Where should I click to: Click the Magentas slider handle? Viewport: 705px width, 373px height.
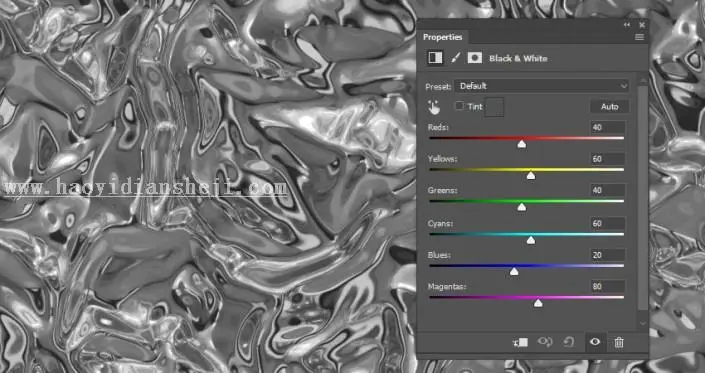point(538,303)
